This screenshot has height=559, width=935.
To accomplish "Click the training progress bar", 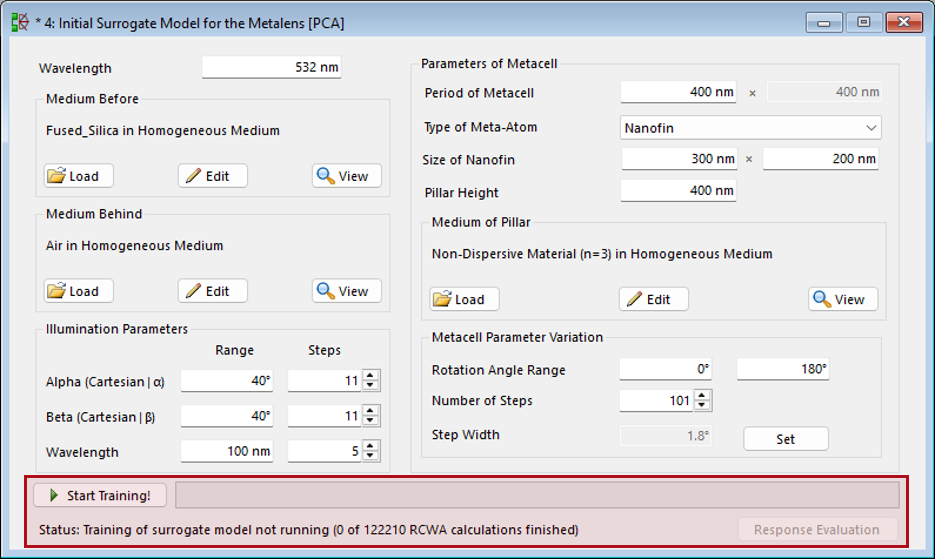I will tap(537, 495).
